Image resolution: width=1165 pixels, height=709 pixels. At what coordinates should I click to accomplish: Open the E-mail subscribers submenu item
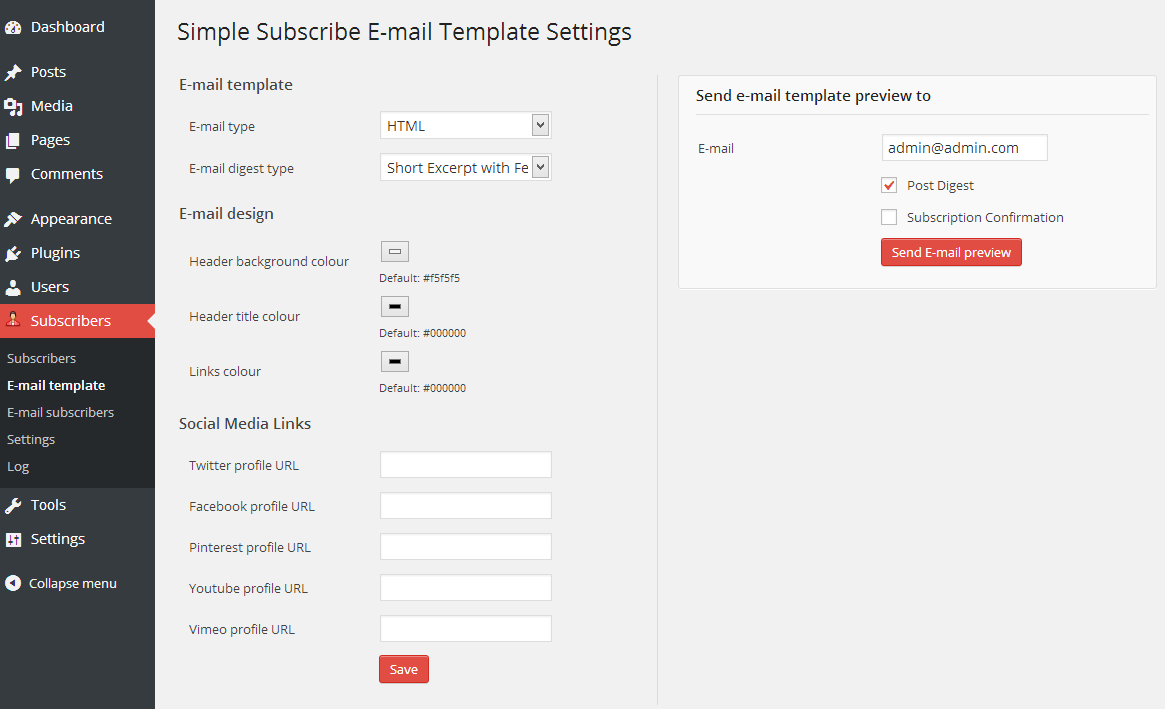[x=60, y=412]
